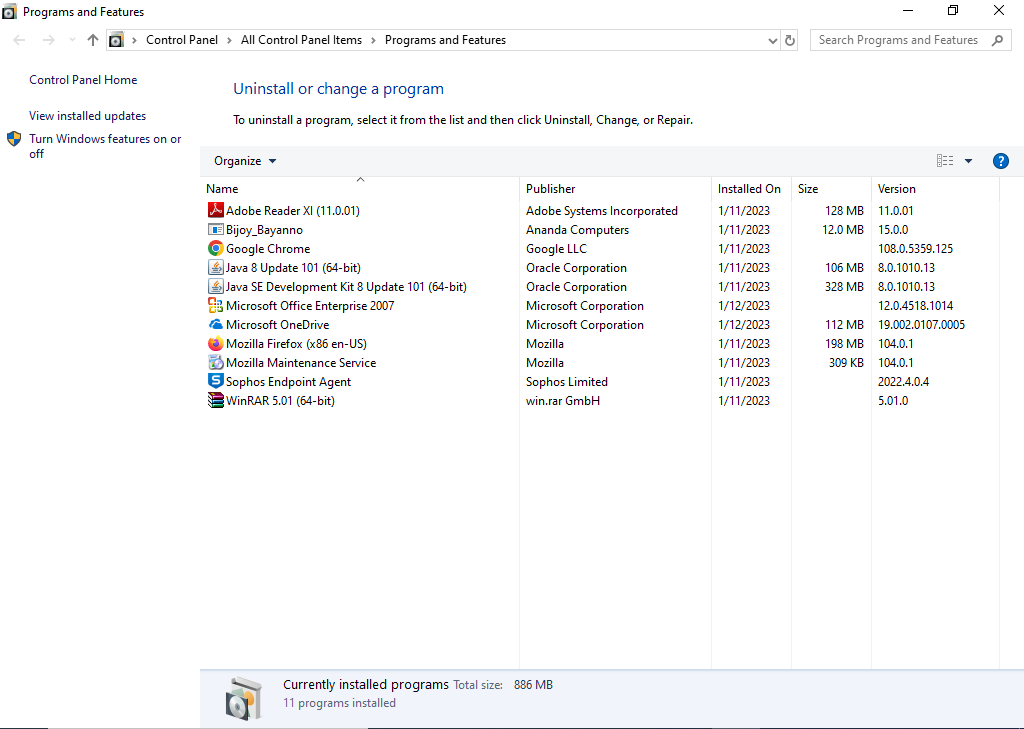Click the Google LLC publisher cell
Image resolution: width=1024 pixels, height=729 pixels.
click(556, 248)
